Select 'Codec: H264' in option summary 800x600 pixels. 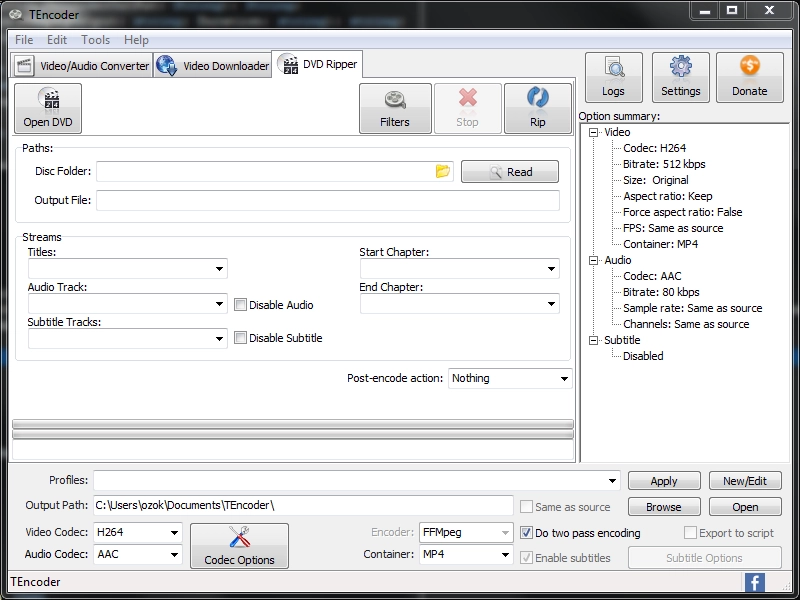(655, 148)
